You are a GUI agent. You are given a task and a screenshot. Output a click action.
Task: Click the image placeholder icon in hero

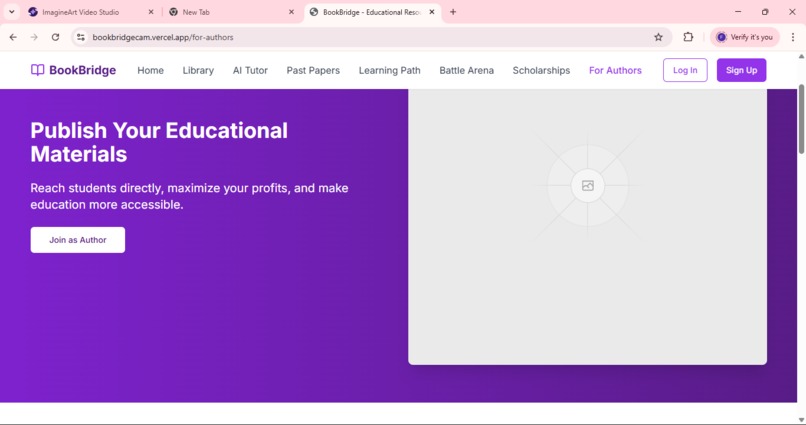point(588,186)
